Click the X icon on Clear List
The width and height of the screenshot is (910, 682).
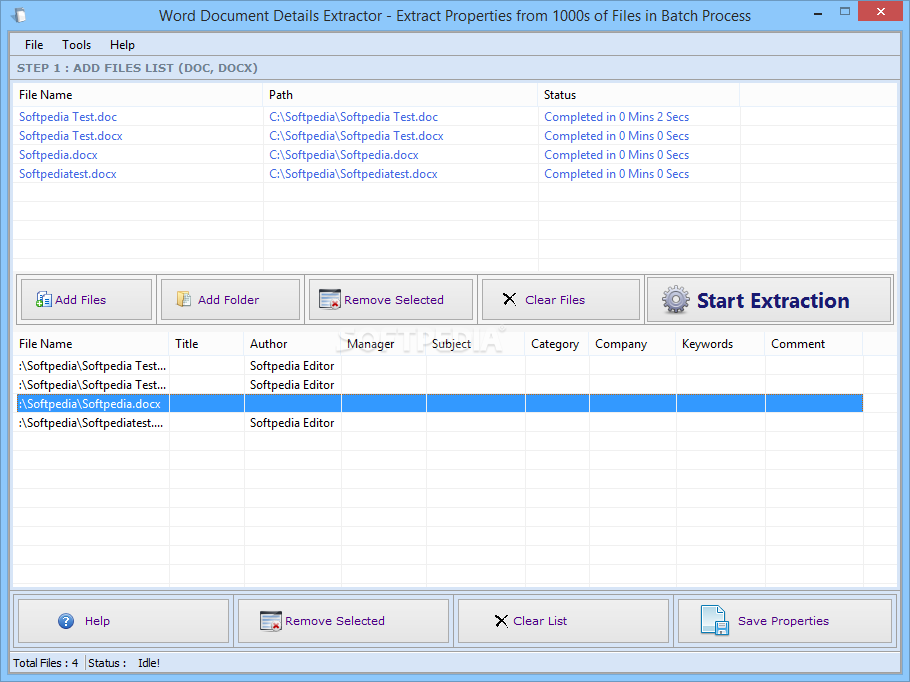[501, 621]
